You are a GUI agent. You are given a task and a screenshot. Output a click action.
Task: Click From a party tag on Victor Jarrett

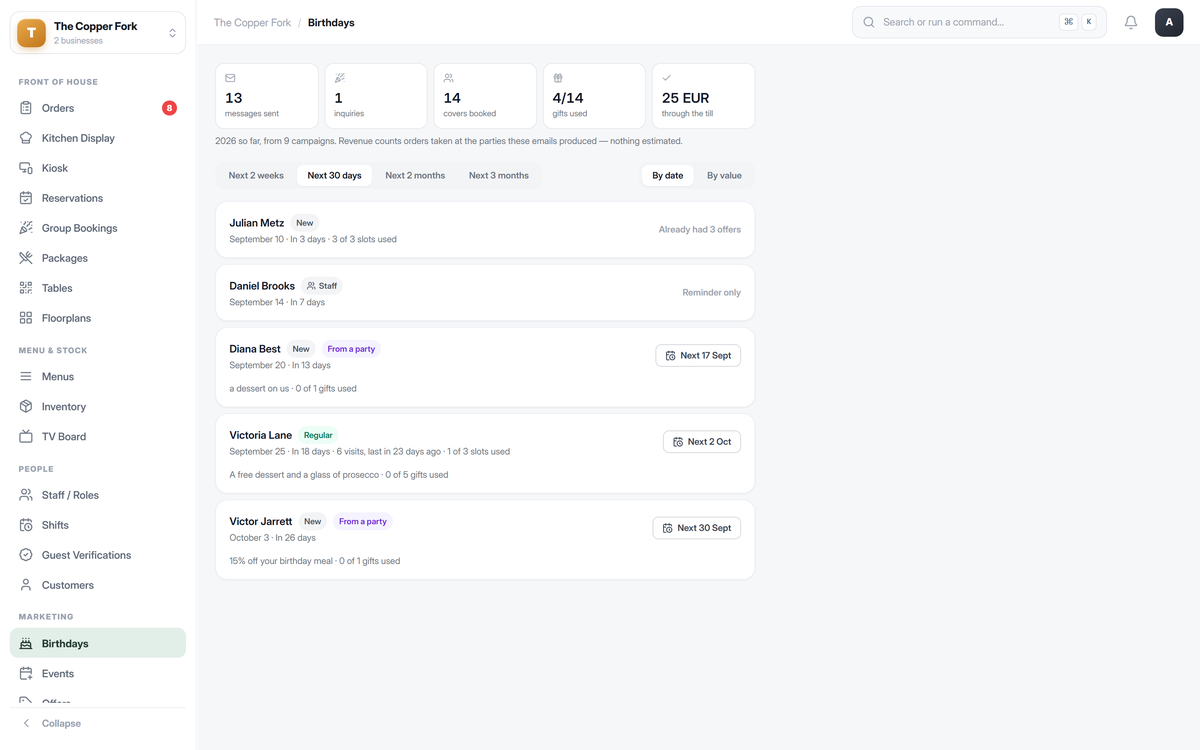362,521
